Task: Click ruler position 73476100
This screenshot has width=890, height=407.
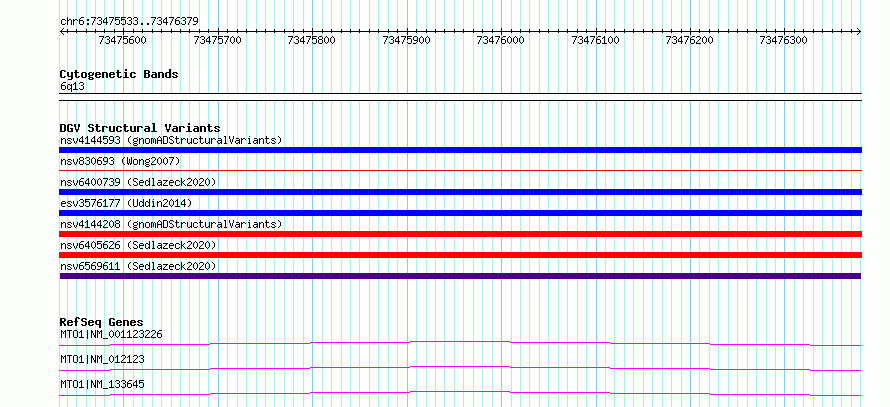Action: pos(595,40)
